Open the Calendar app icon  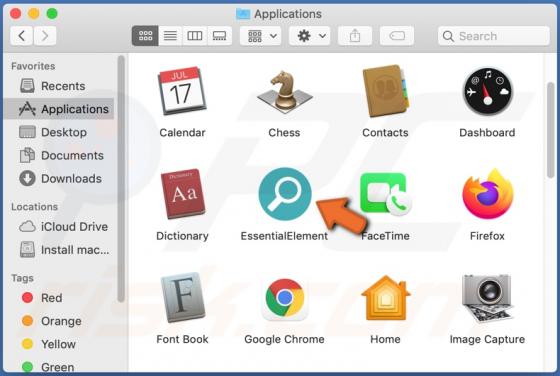pos(182,91)
